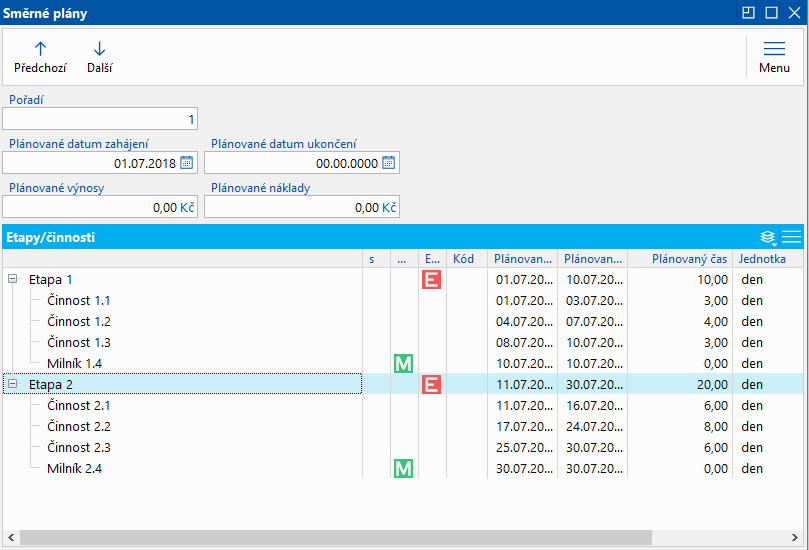Select the Etapa 1 row
Screen dimensions: 809x550
(x=403, y=280)
